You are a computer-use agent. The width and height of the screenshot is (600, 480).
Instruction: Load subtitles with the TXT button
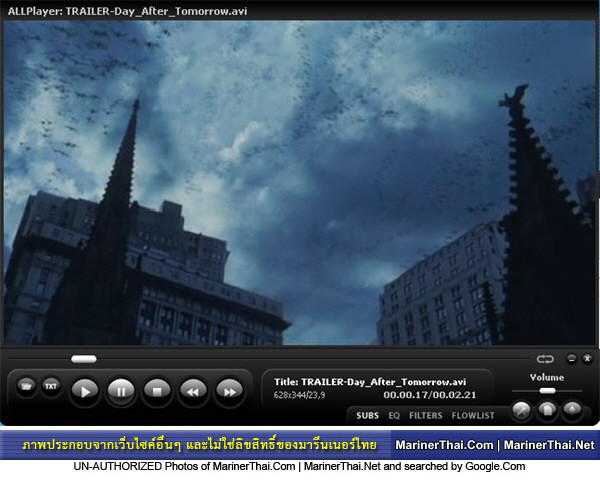(51, 386)
